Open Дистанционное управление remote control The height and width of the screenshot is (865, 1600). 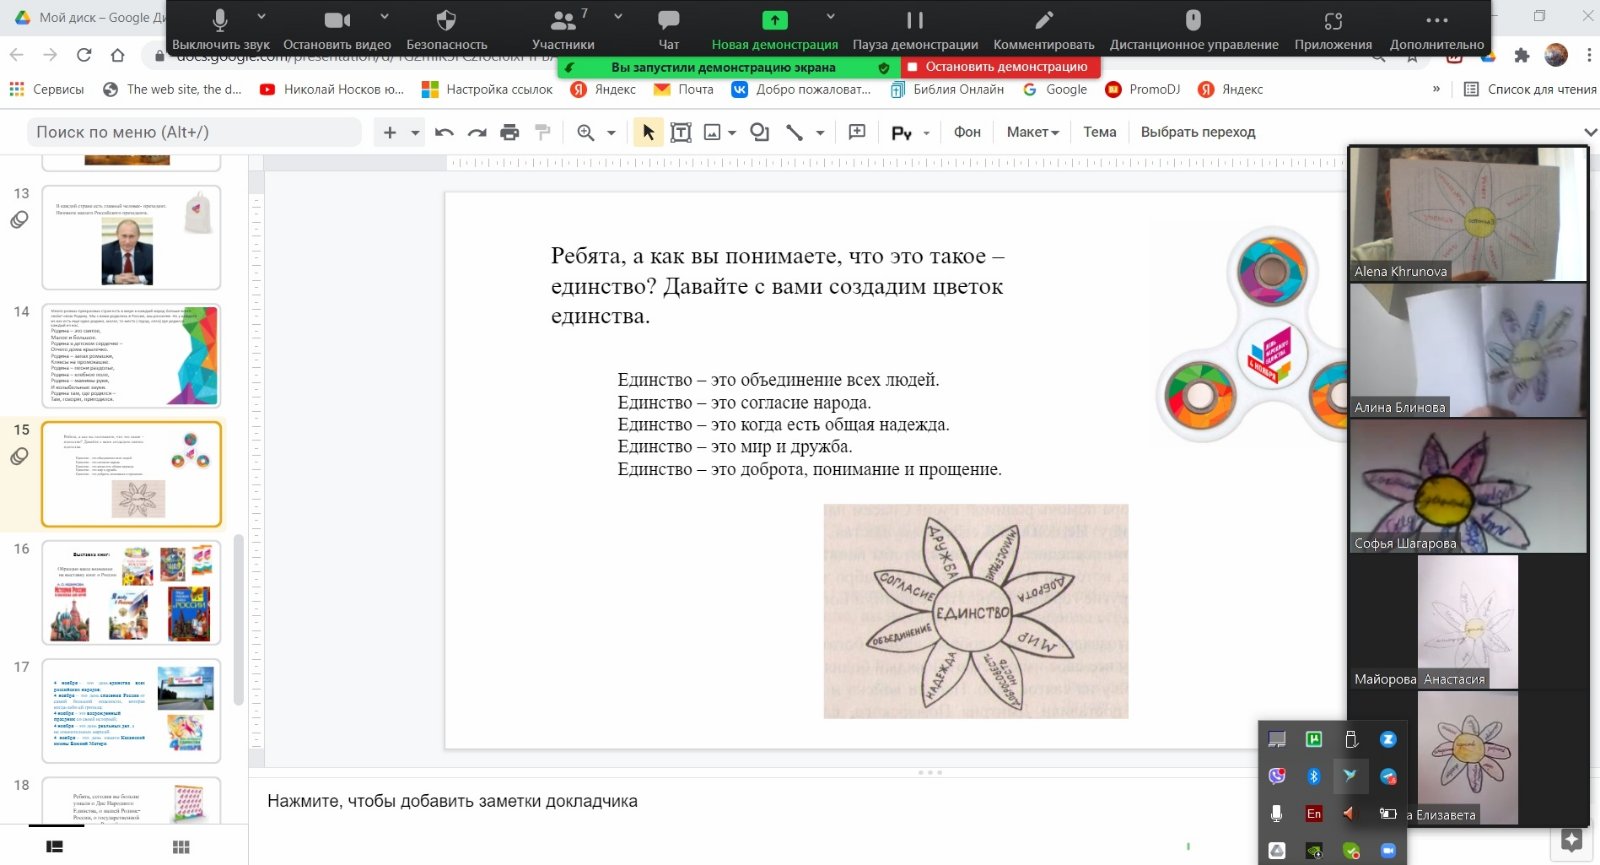tap(1194, 30)
